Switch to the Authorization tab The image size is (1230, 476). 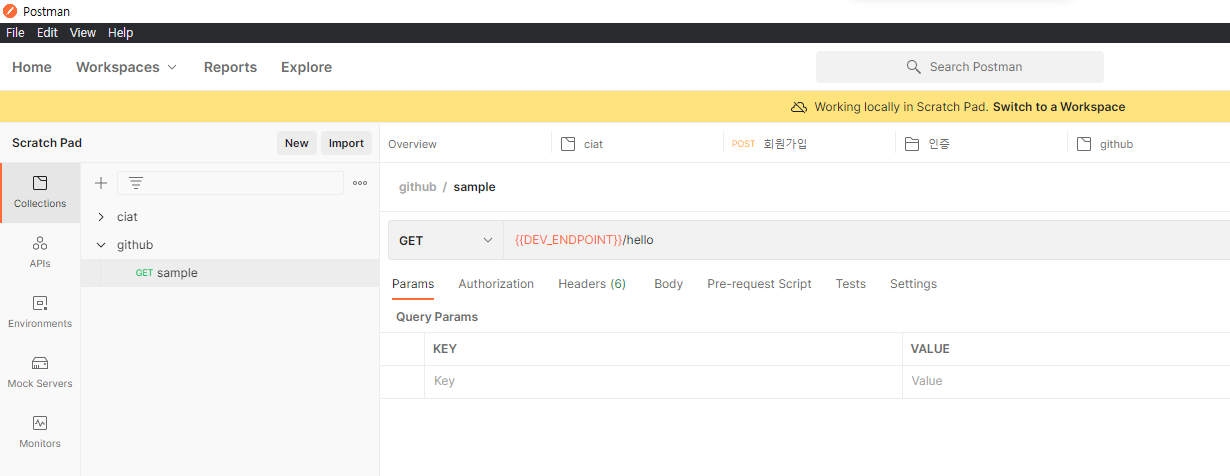point(496,284)
